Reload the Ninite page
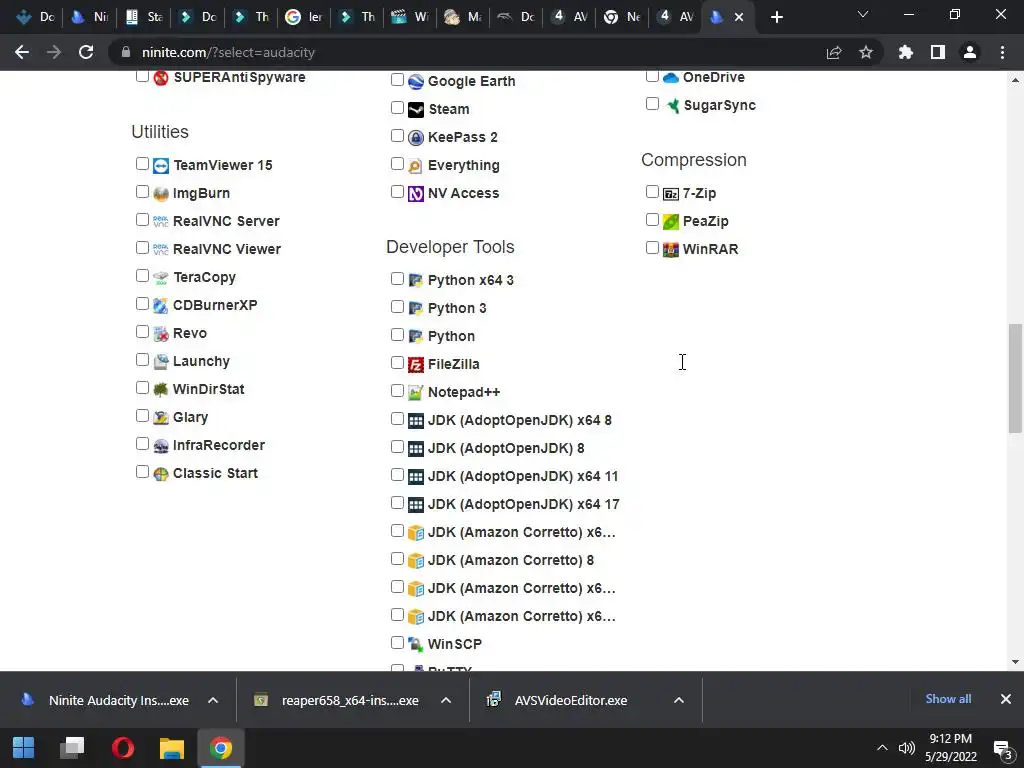 [86, 52]
